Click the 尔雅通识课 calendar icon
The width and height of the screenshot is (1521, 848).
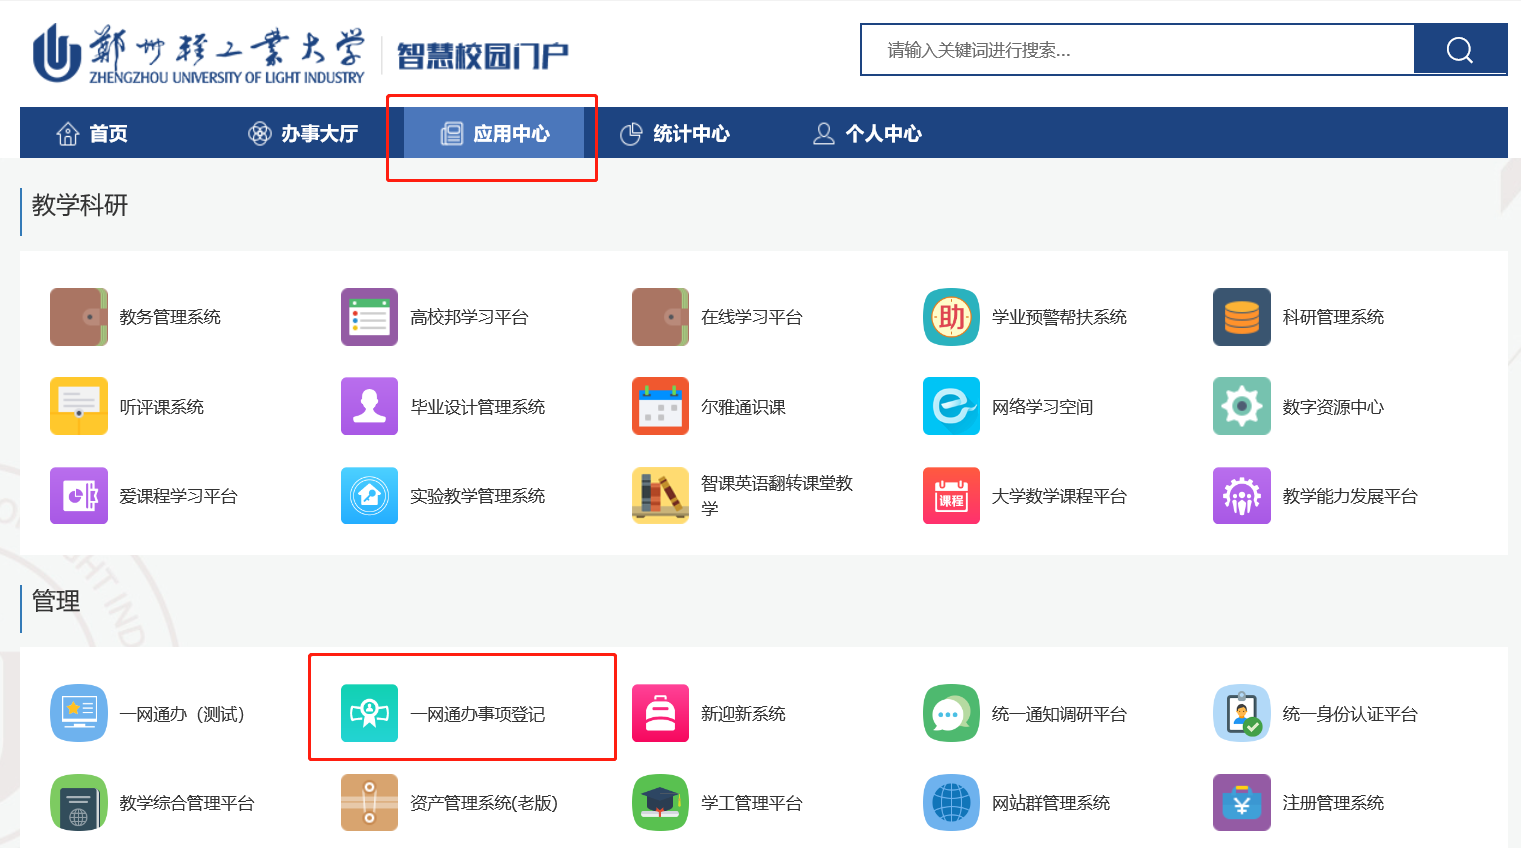(660, 406)
